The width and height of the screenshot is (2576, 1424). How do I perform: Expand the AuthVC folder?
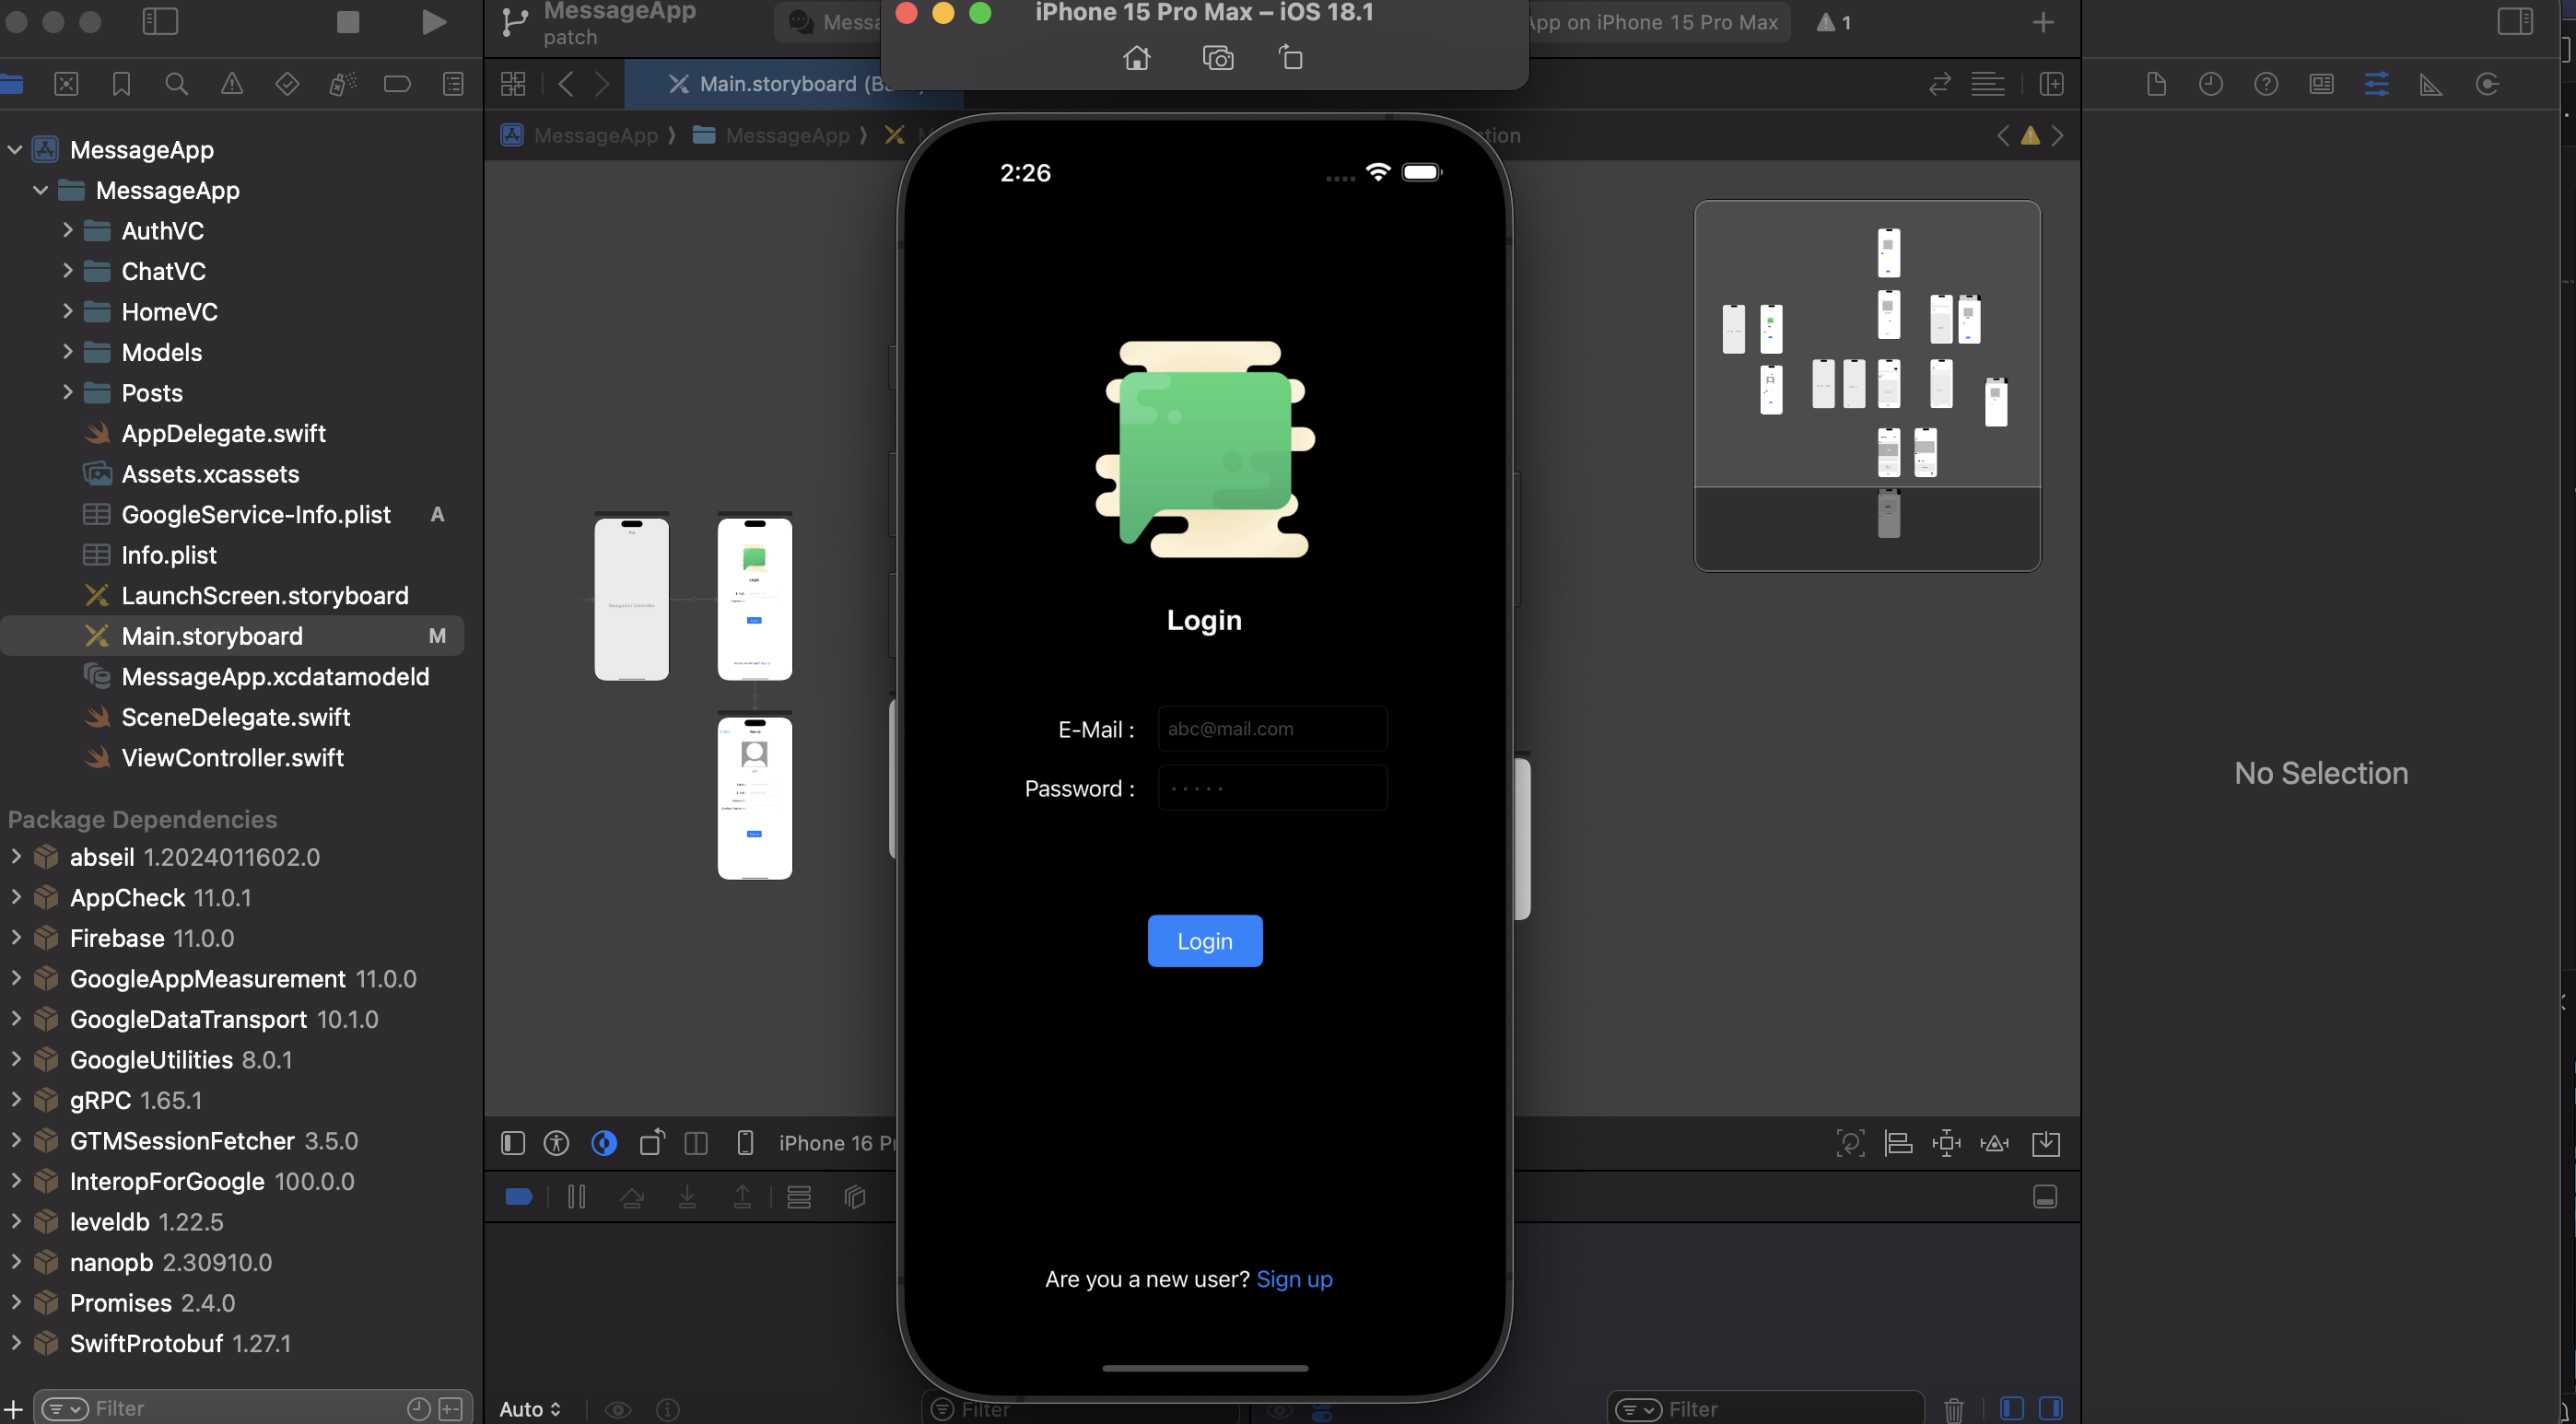pyautogui.click(x=67, y=230)
